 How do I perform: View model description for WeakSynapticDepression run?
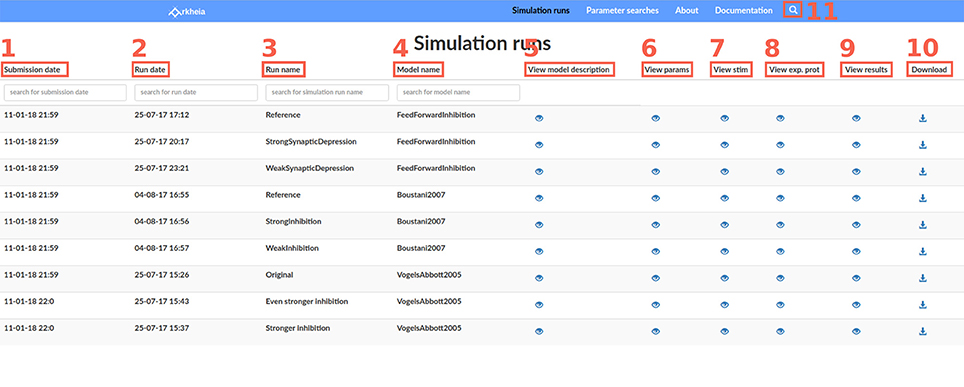click(x=539, y=172)
